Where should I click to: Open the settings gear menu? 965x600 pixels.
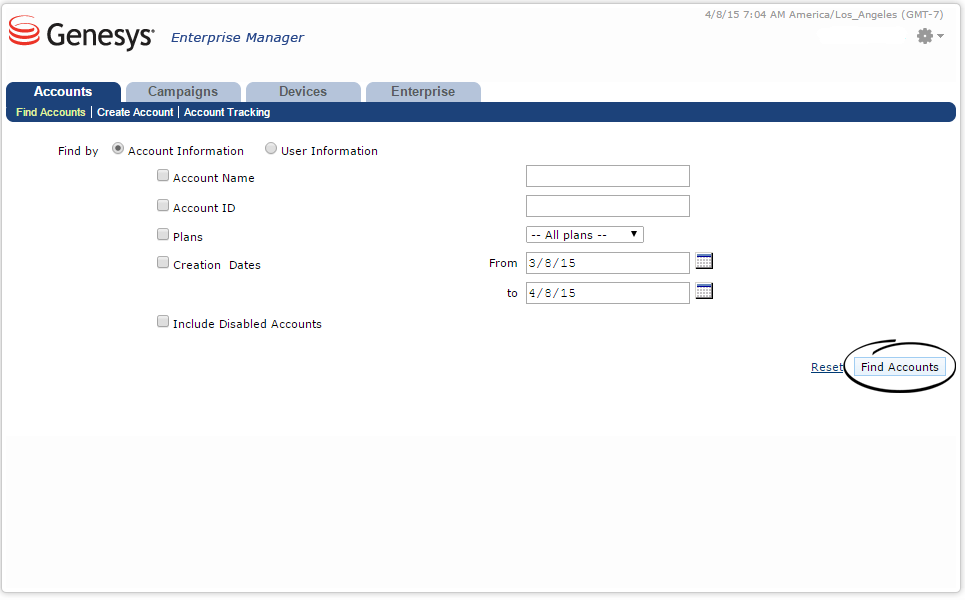click(929, 36)
